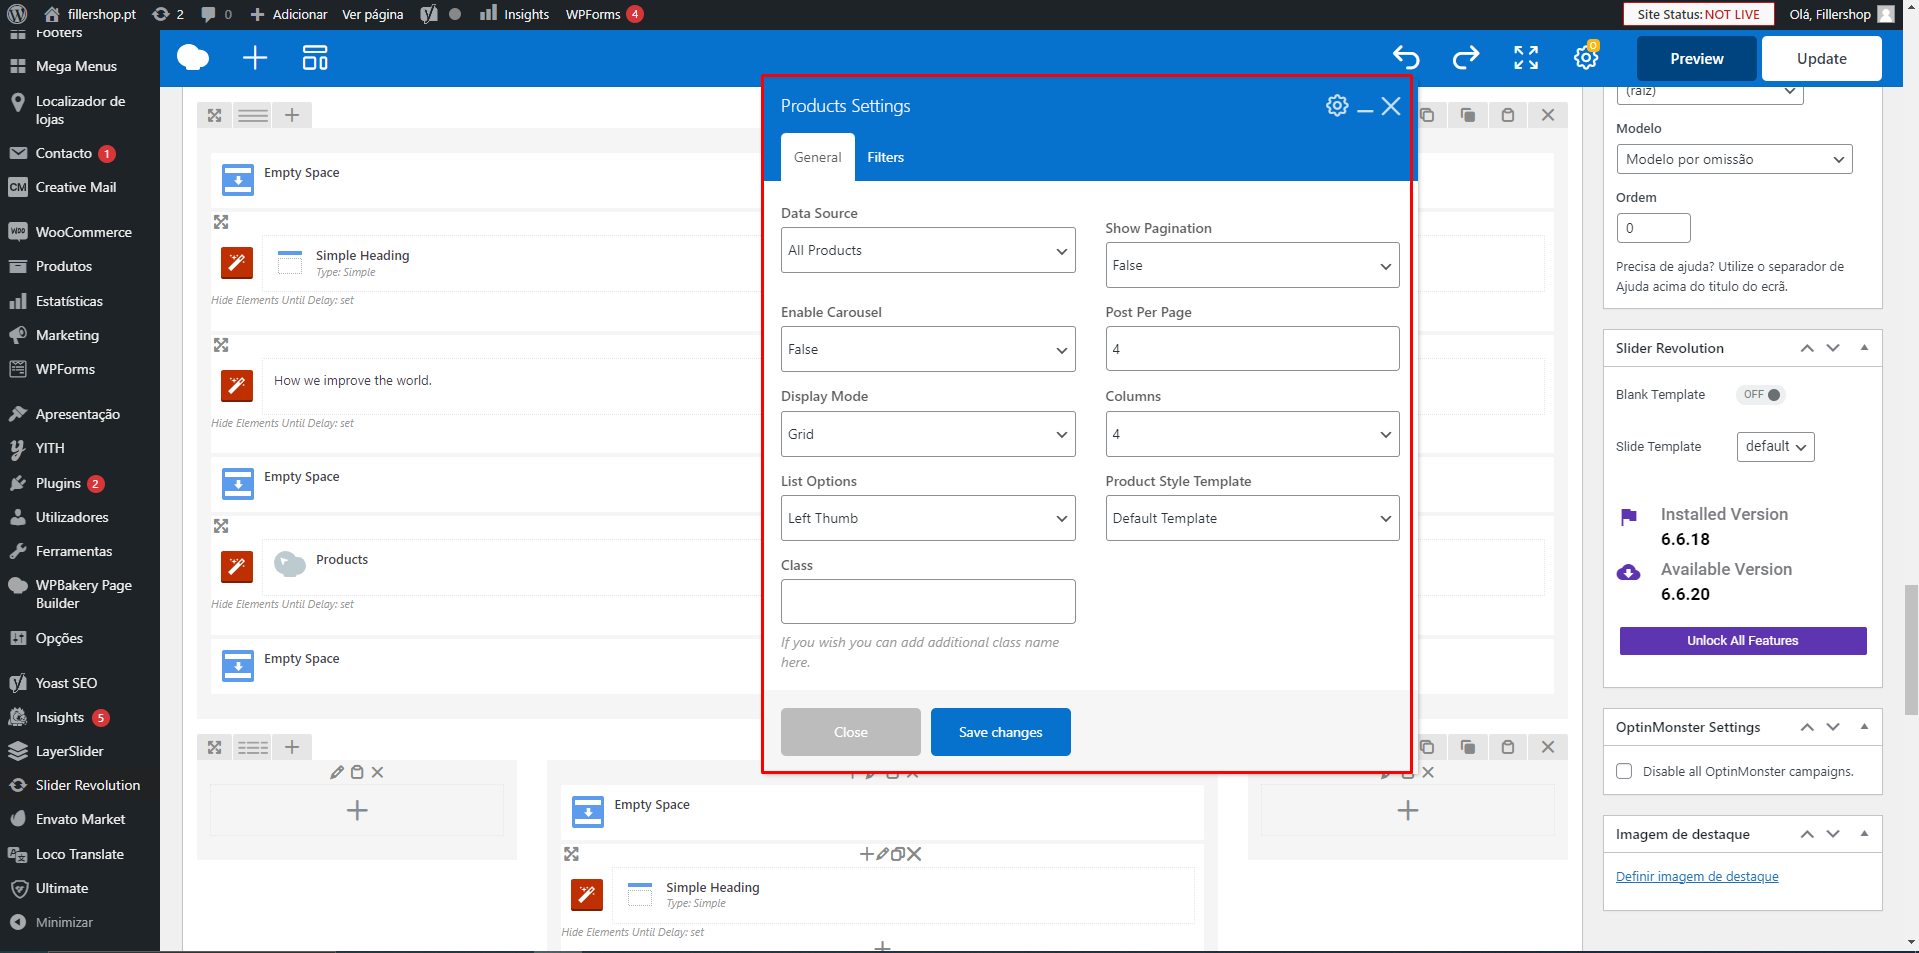1919x953 pixels.
Task: Click the edit pencil beside the Products element
Action: 237,567
